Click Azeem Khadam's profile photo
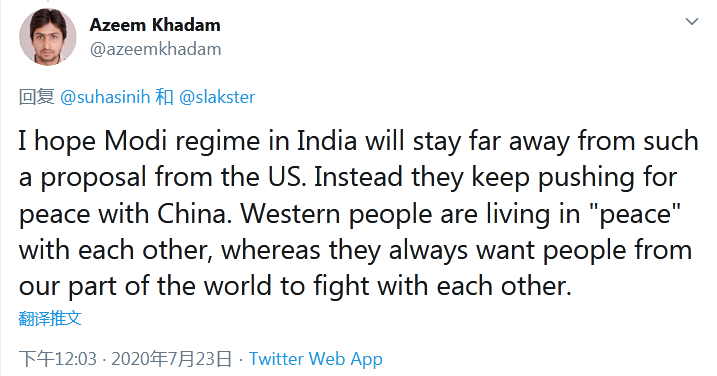Image resolution: width=717 pixels, height=376 pixels. click(48, 37)
